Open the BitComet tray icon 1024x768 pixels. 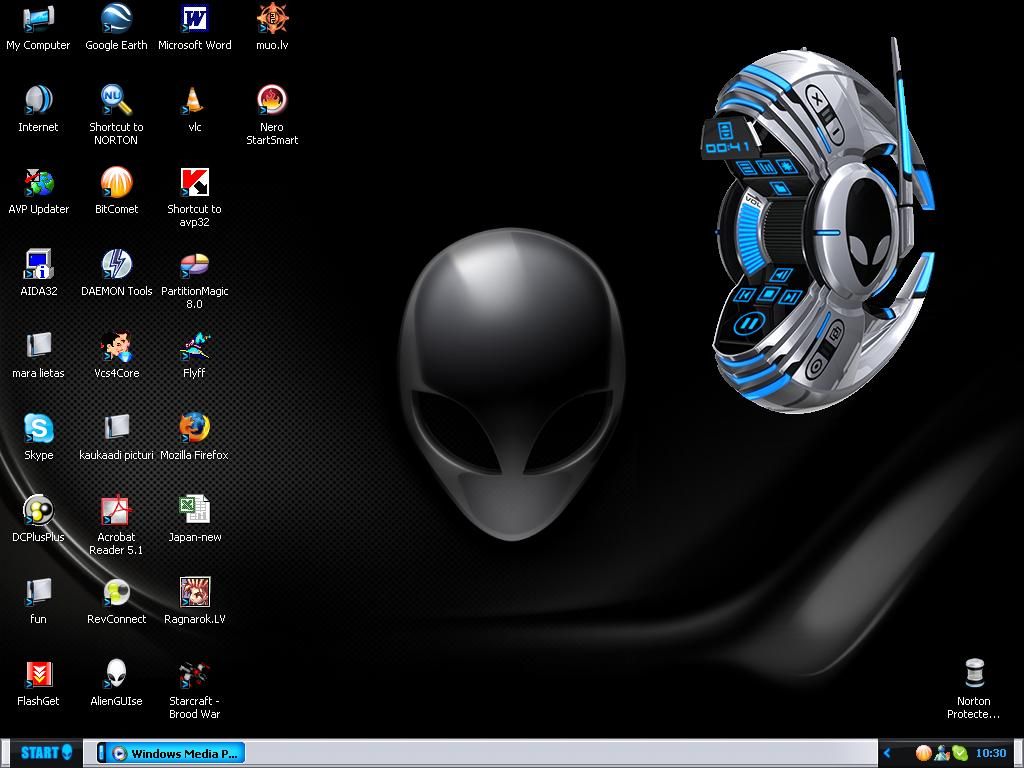(923, 753)
